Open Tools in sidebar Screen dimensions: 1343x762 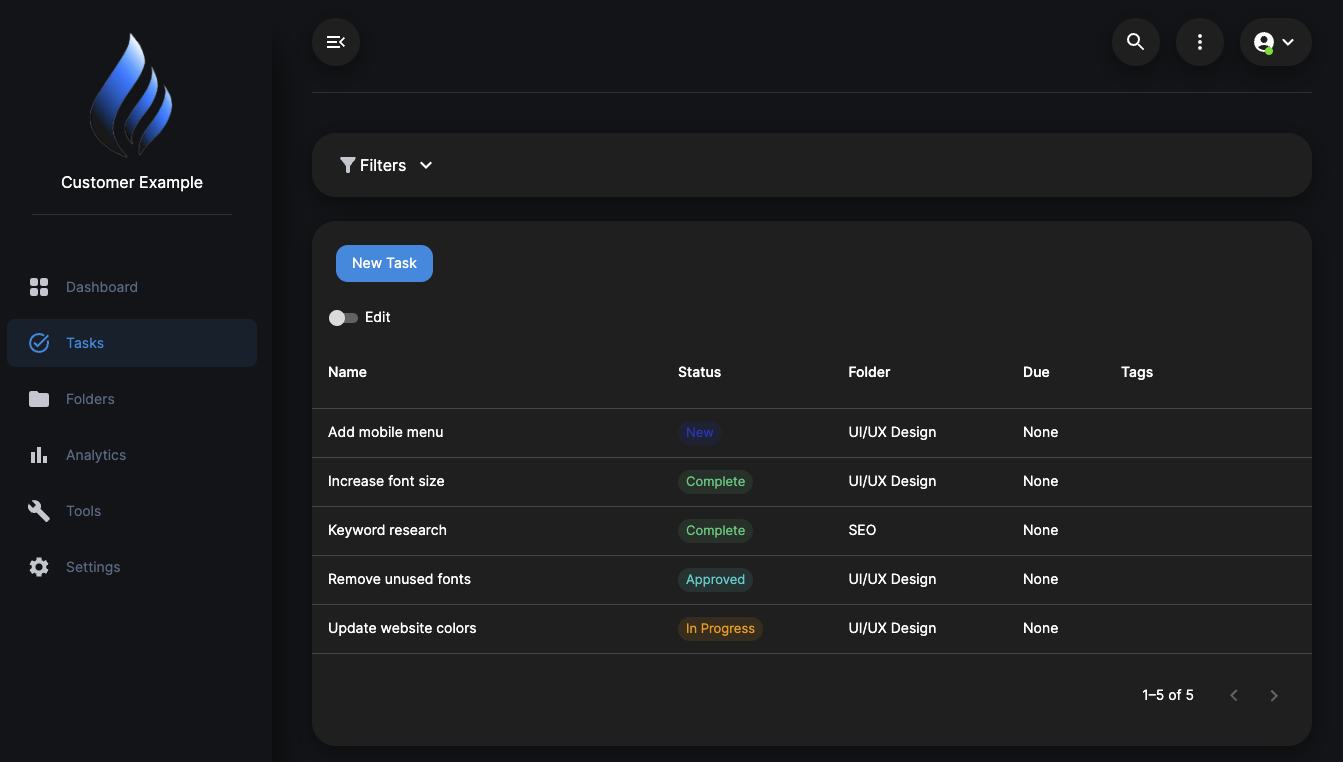click(132, 511)
